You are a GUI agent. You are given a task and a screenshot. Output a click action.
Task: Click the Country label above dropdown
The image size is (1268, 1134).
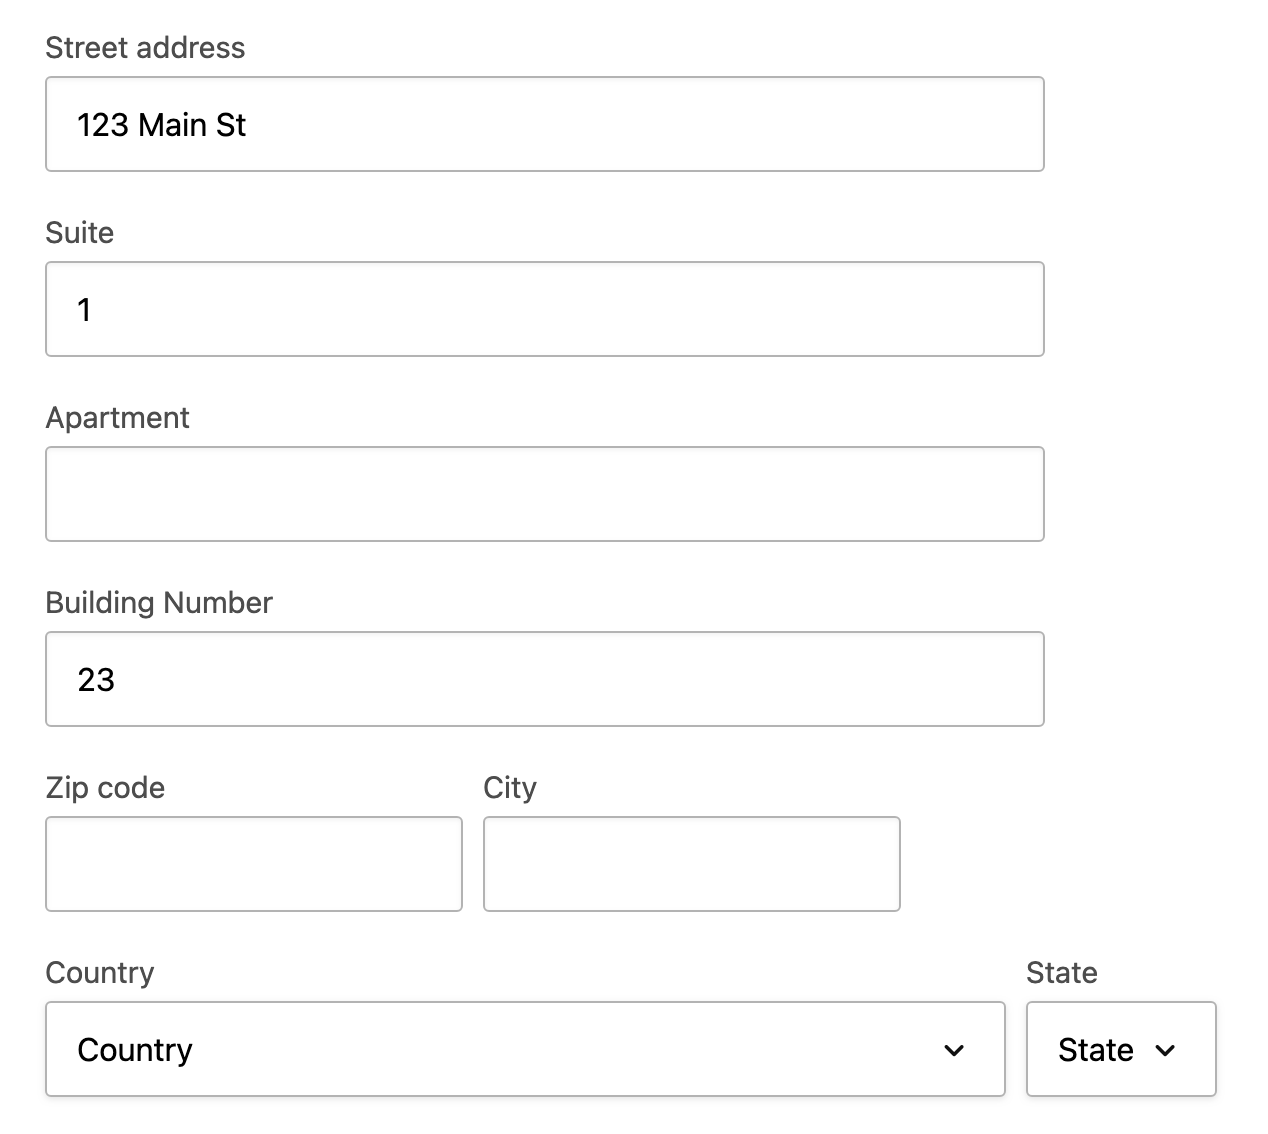99,973
